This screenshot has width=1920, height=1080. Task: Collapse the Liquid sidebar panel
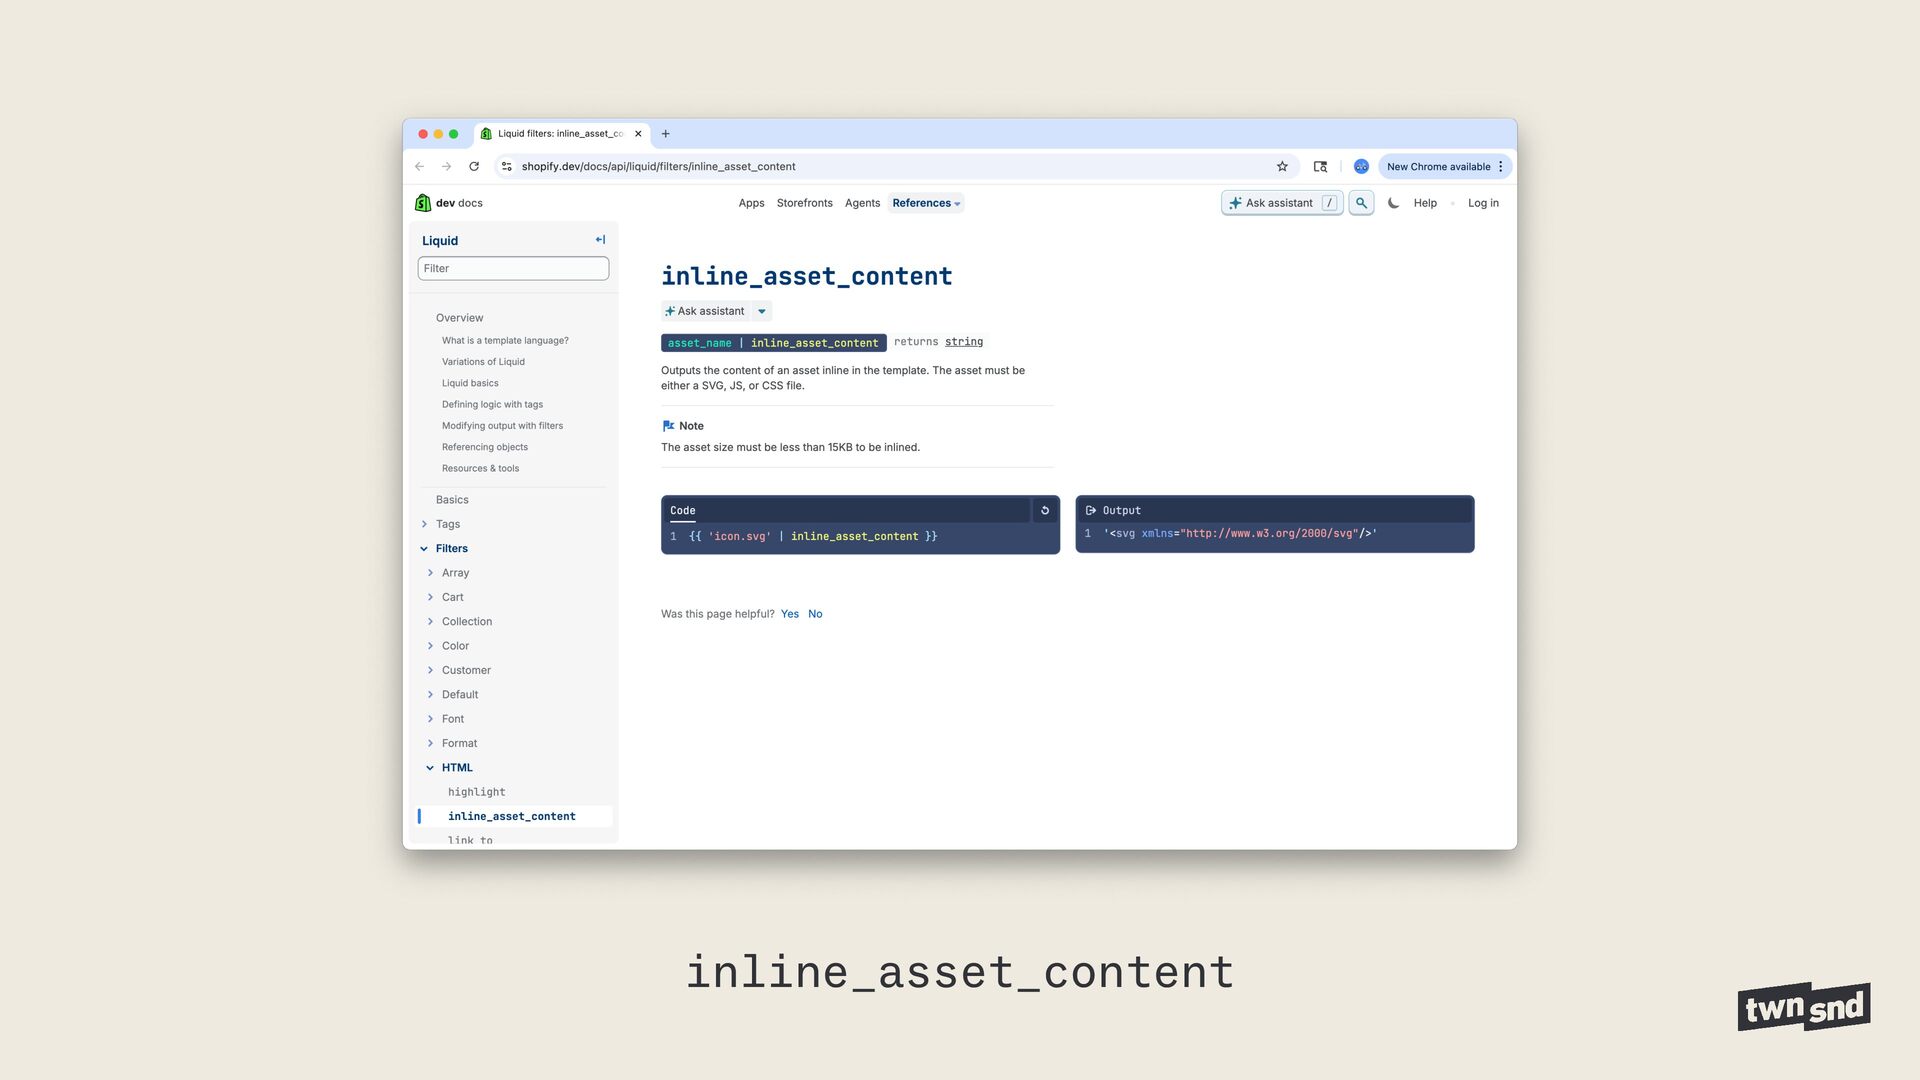600,240
